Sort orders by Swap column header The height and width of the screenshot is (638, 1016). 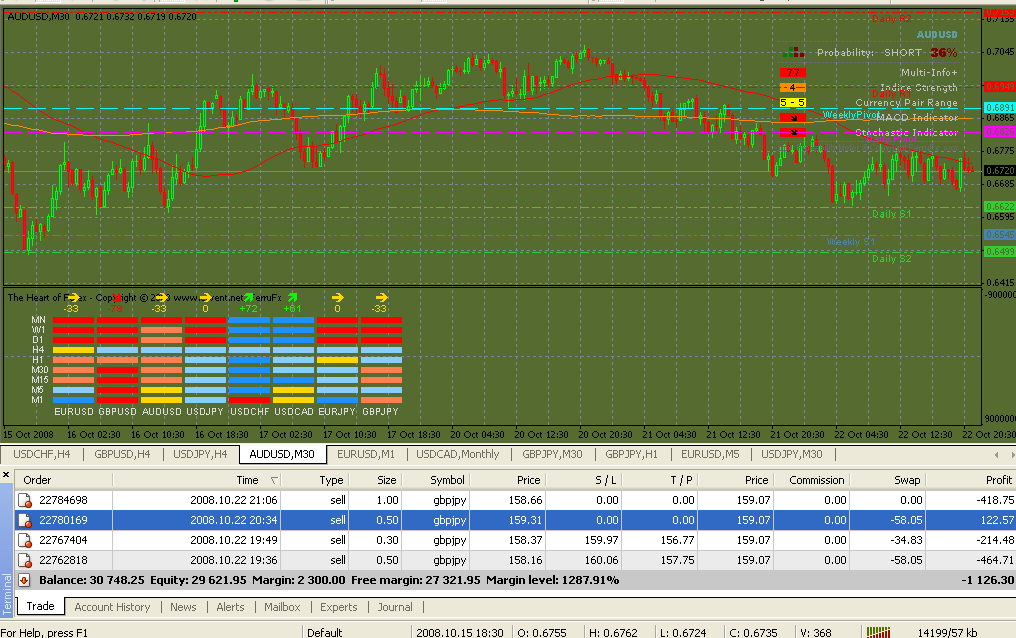pos(887,480)
